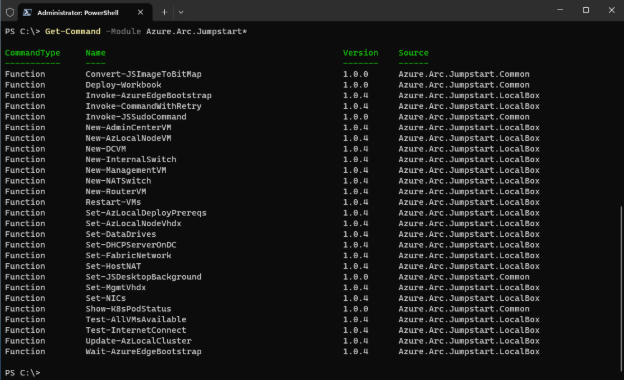Click the version 1.0.0 of Convert-JSImageToBitMap
624x380 pixels.
coord(355,74)
